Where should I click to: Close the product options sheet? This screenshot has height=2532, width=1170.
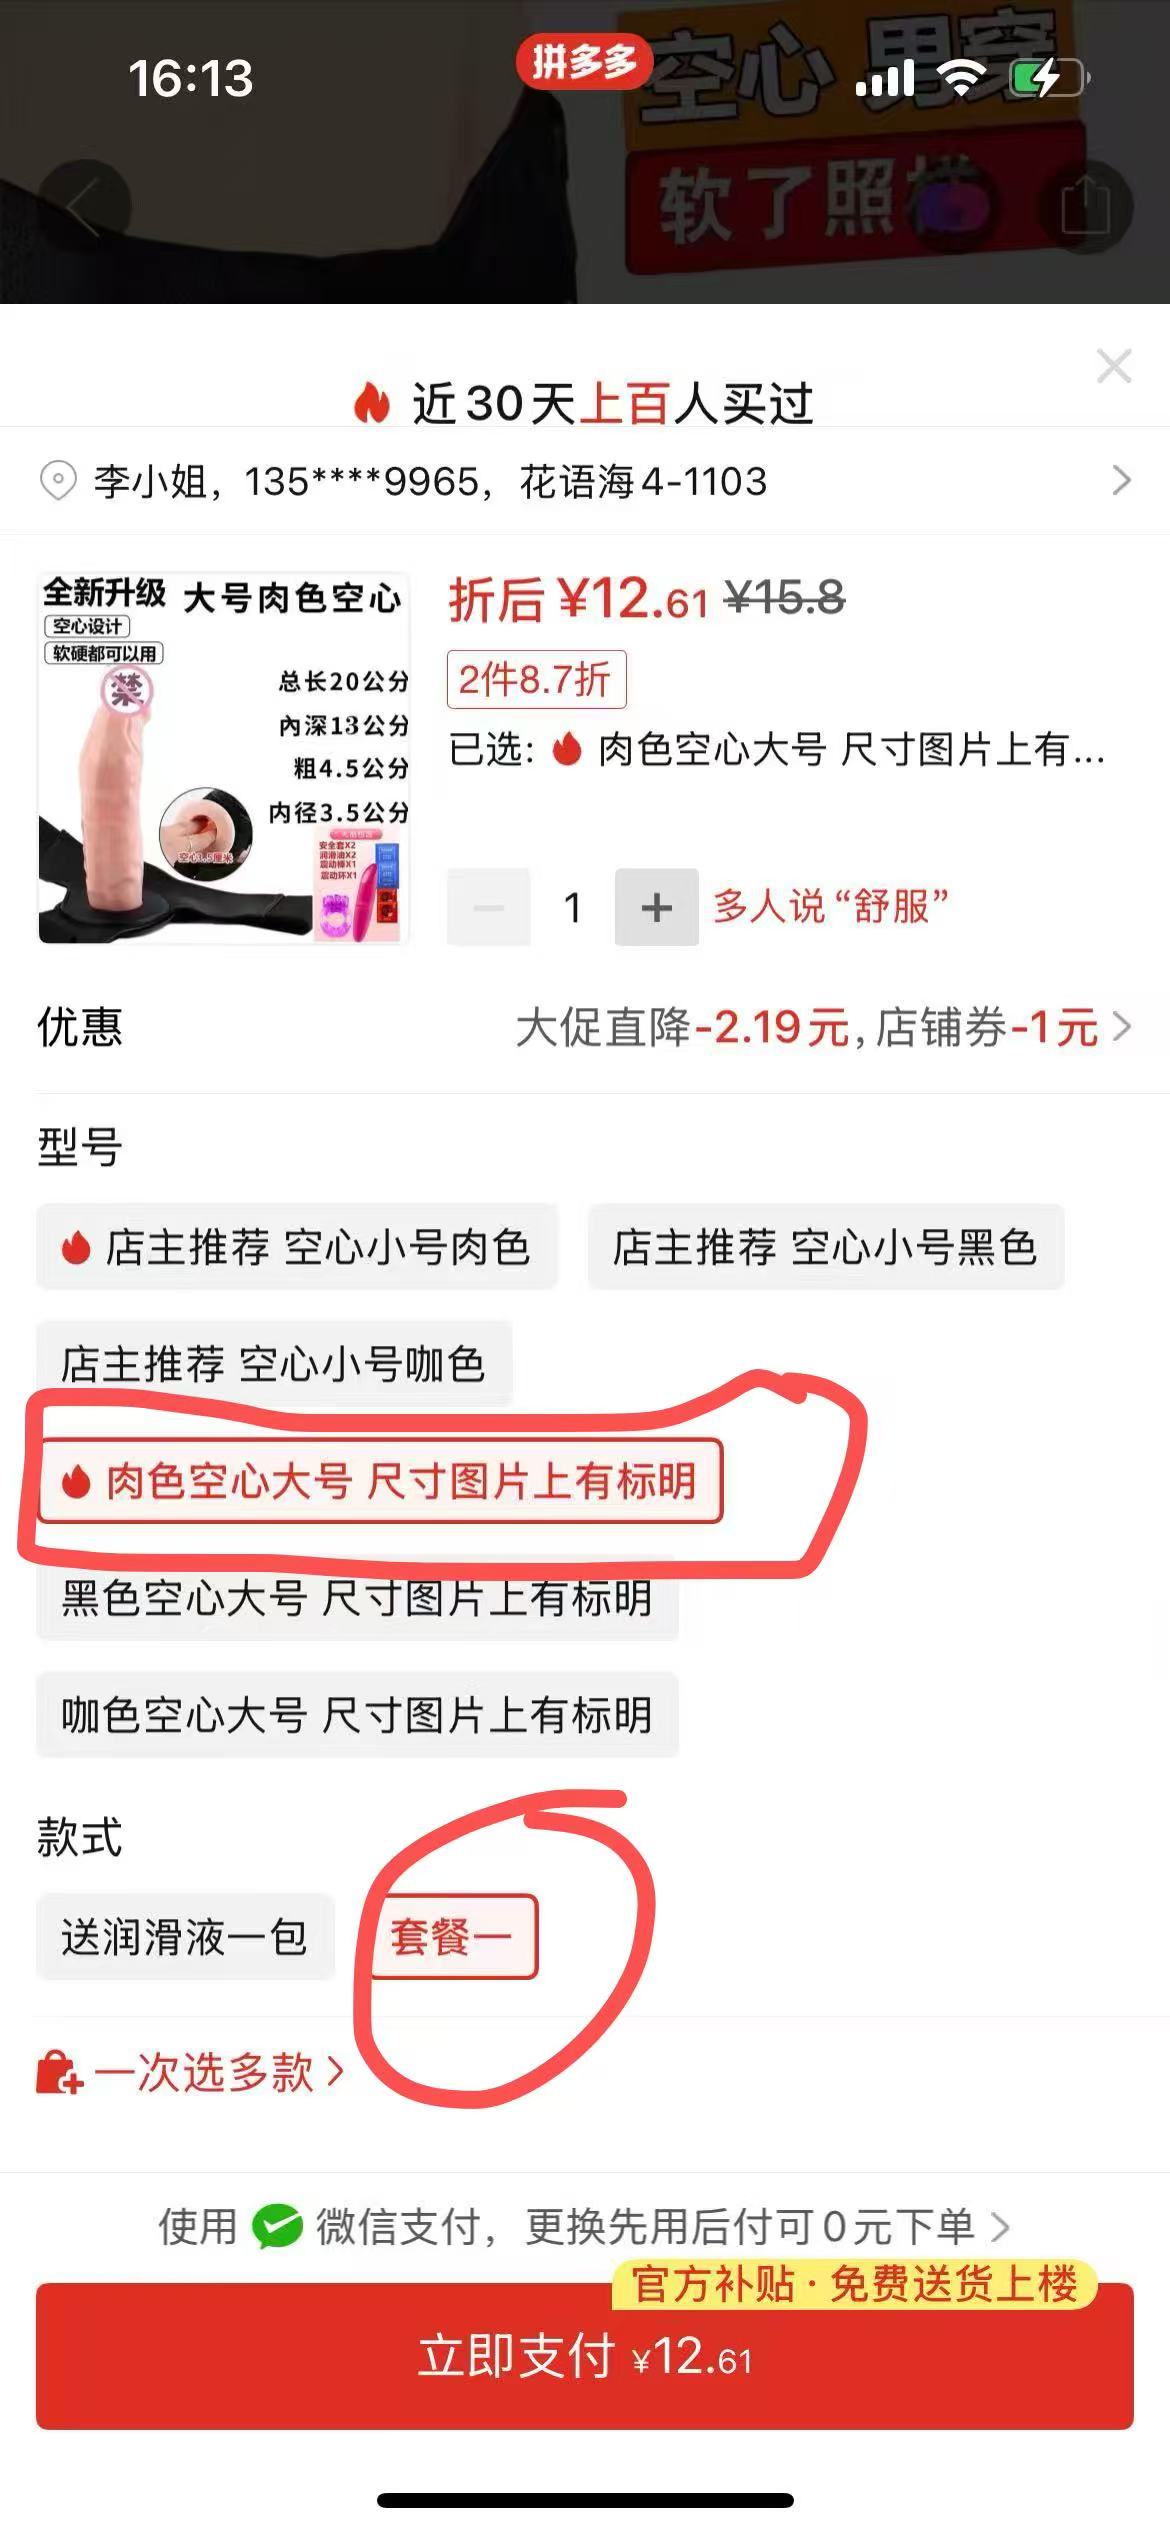click(x=1114, y=366)
